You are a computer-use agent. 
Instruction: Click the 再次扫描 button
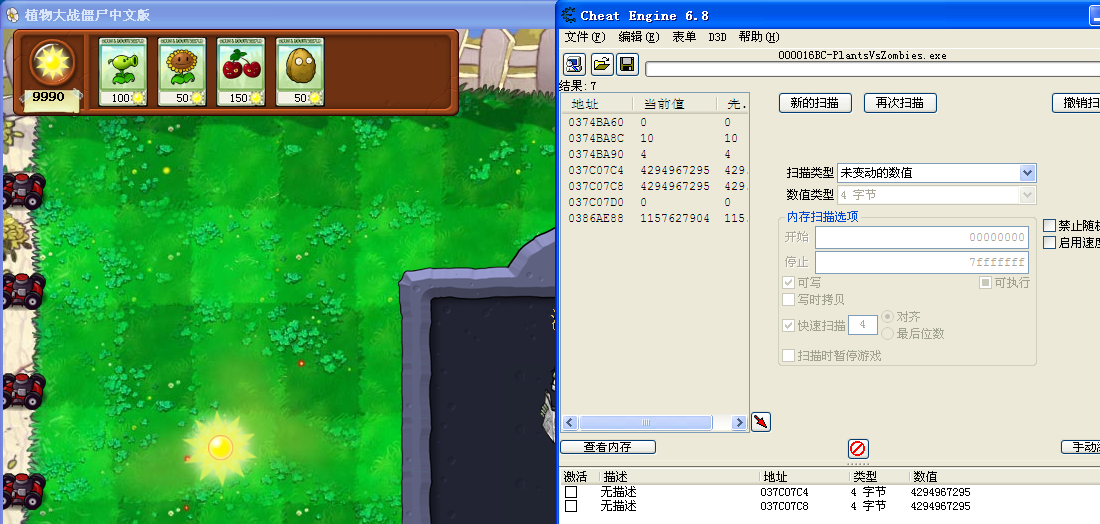click(x=900, y=103)
